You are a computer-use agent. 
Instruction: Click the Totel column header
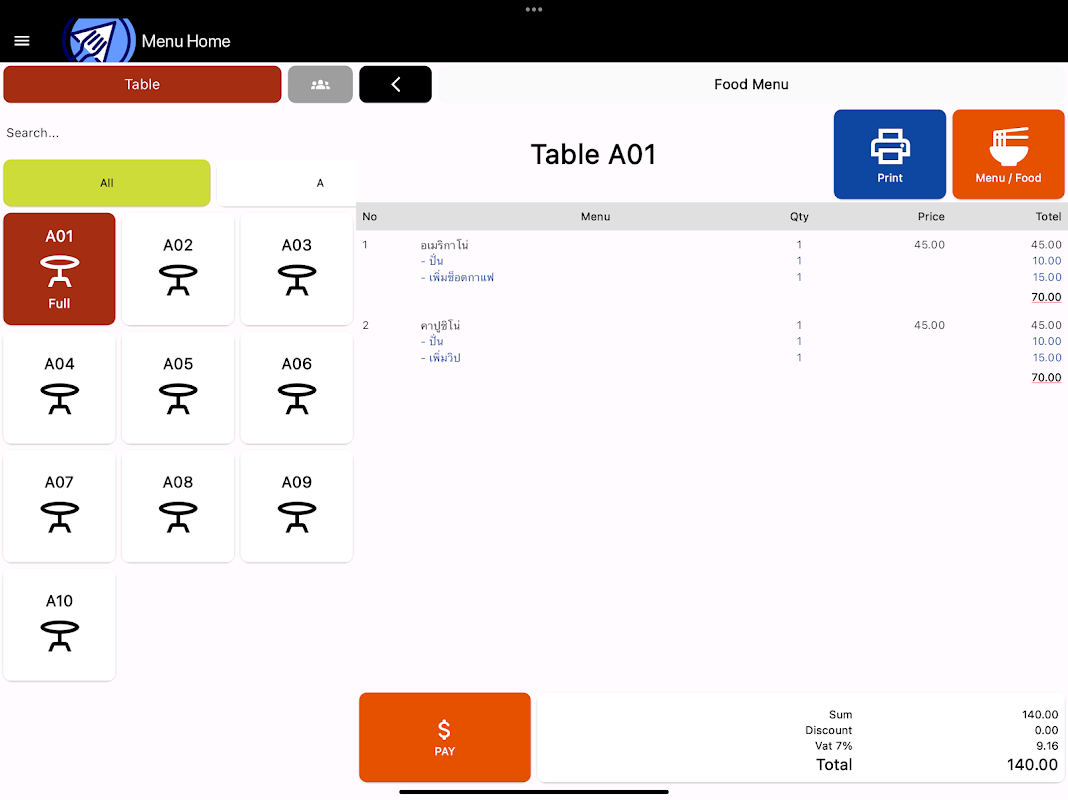[1048, 217]
